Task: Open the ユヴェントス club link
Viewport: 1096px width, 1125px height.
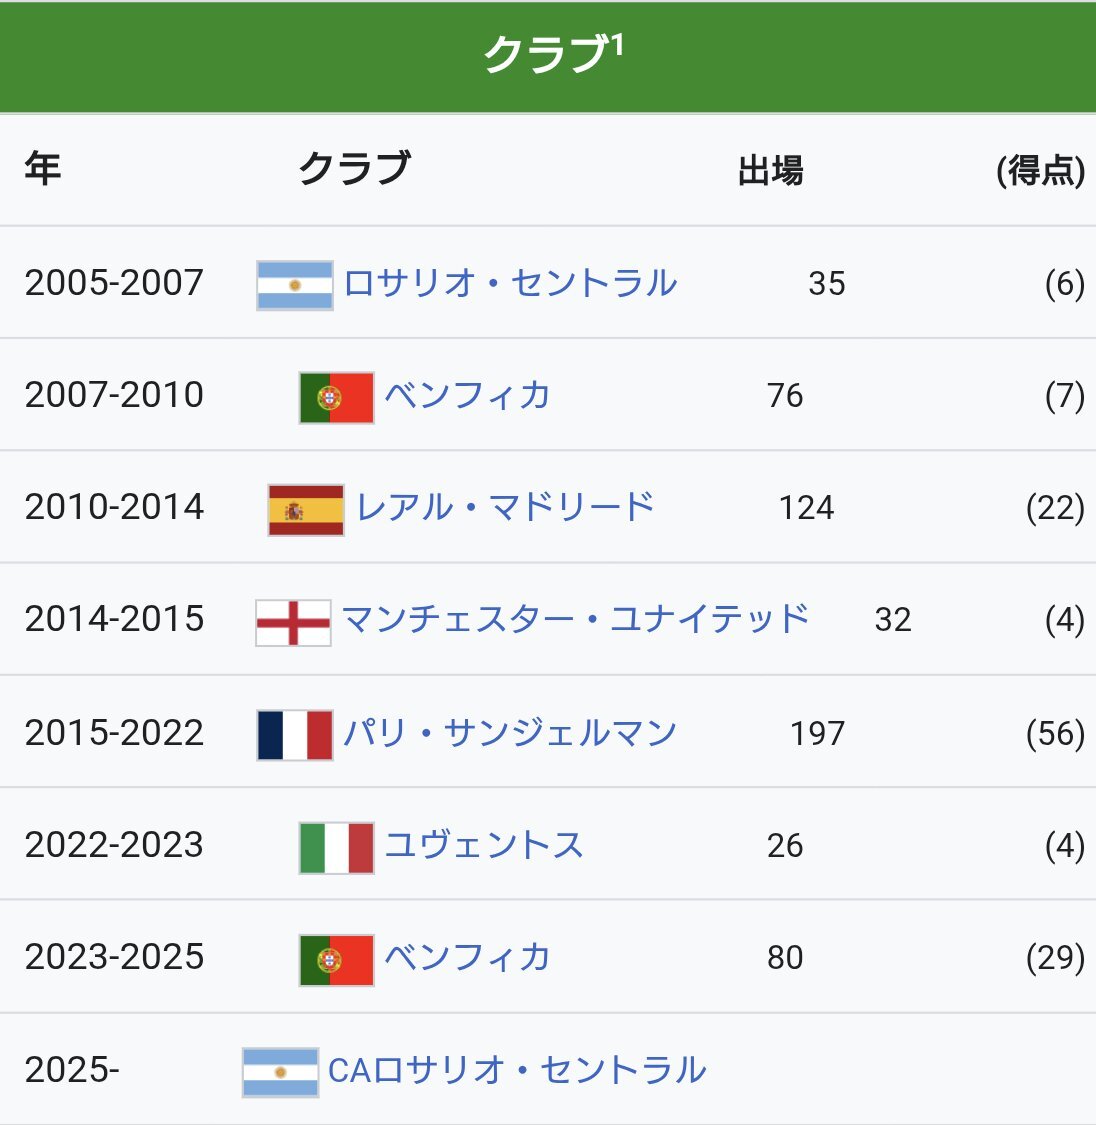Action: [x=484, y=844]
